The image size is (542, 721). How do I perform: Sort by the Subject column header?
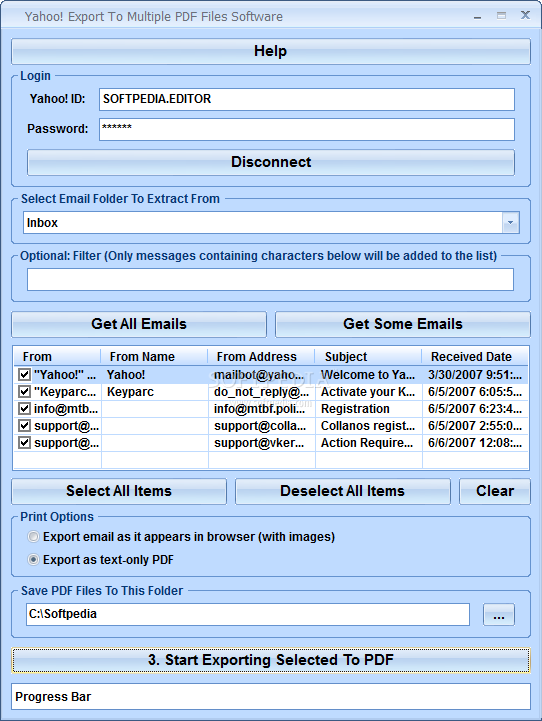click(x=368, y=357)
